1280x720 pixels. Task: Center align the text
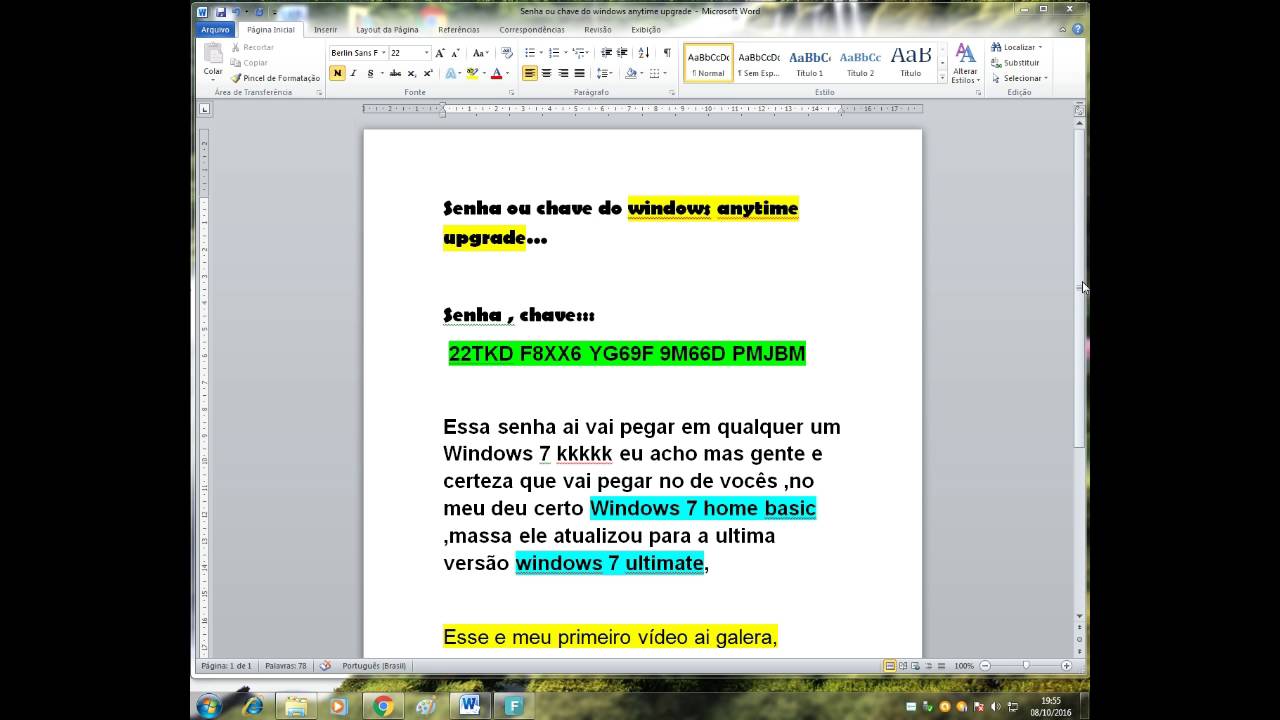pyautogui.click(x=546, y=73)
